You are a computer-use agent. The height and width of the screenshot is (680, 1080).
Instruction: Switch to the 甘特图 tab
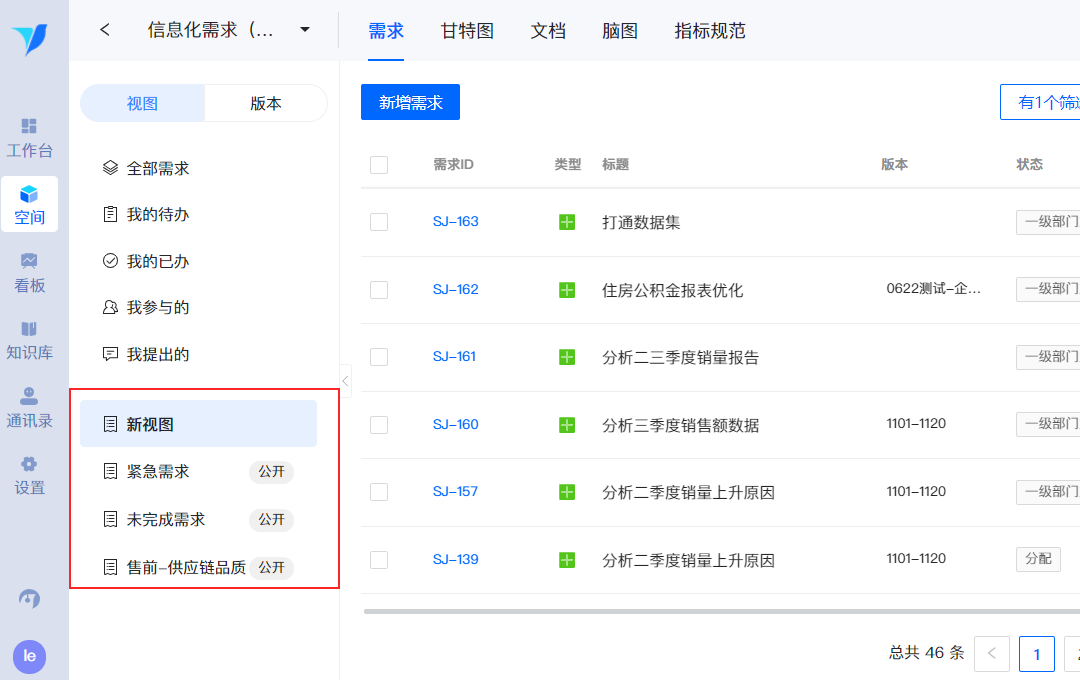[x=467, y=31]
